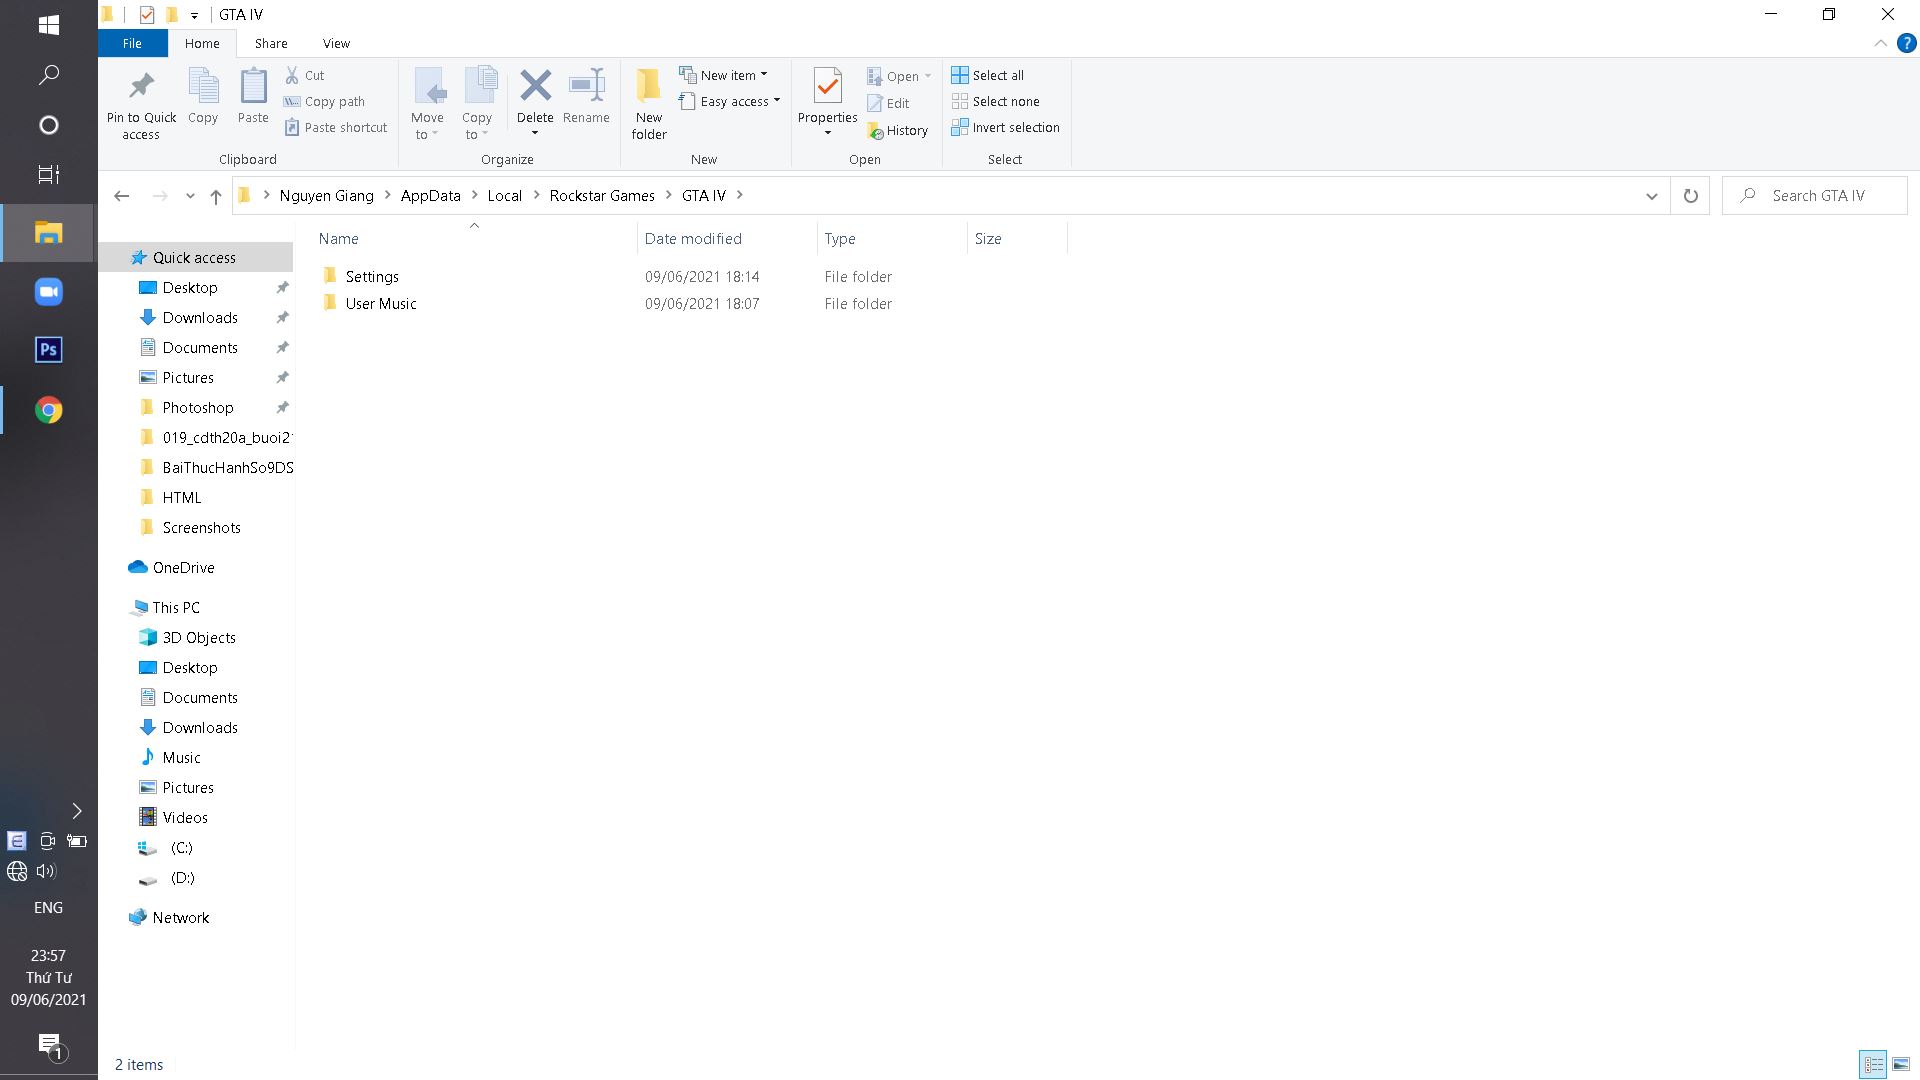Expand Easy access dropdown
The height and width of the screenshot is (1080, 1920).
[777, 101]
